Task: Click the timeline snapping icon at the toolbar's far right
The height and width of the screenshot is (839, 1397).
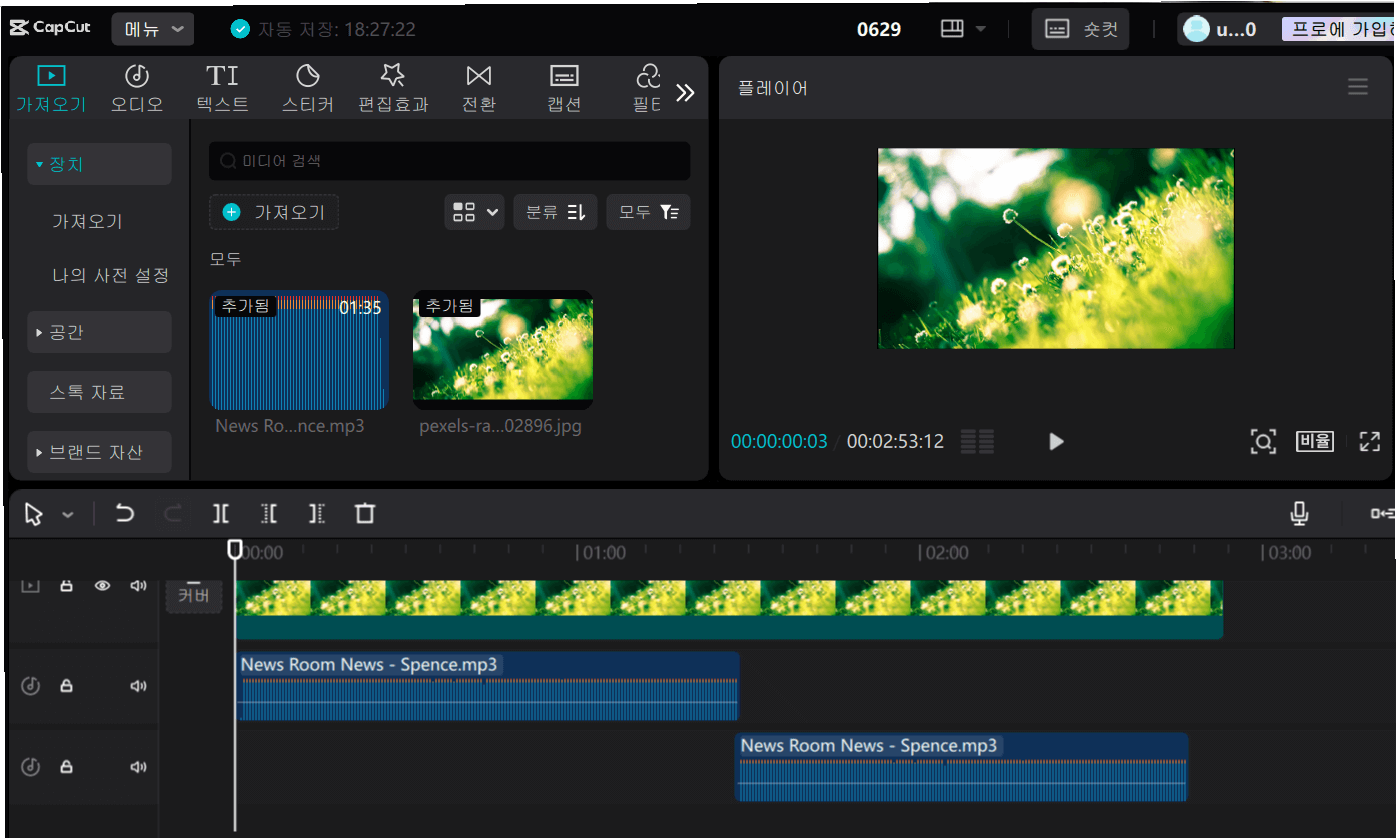Action: tap(1382, 514)
